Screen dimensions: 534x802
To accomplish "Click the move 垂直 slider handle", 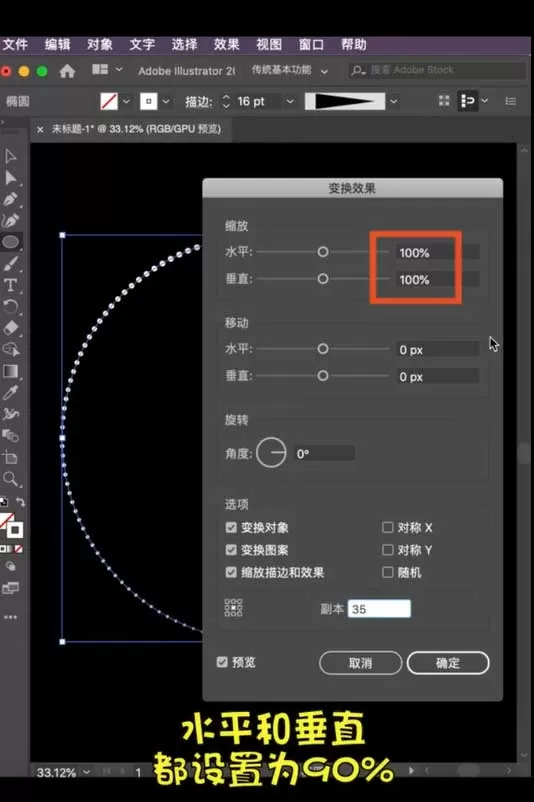I will click(323, 376).
